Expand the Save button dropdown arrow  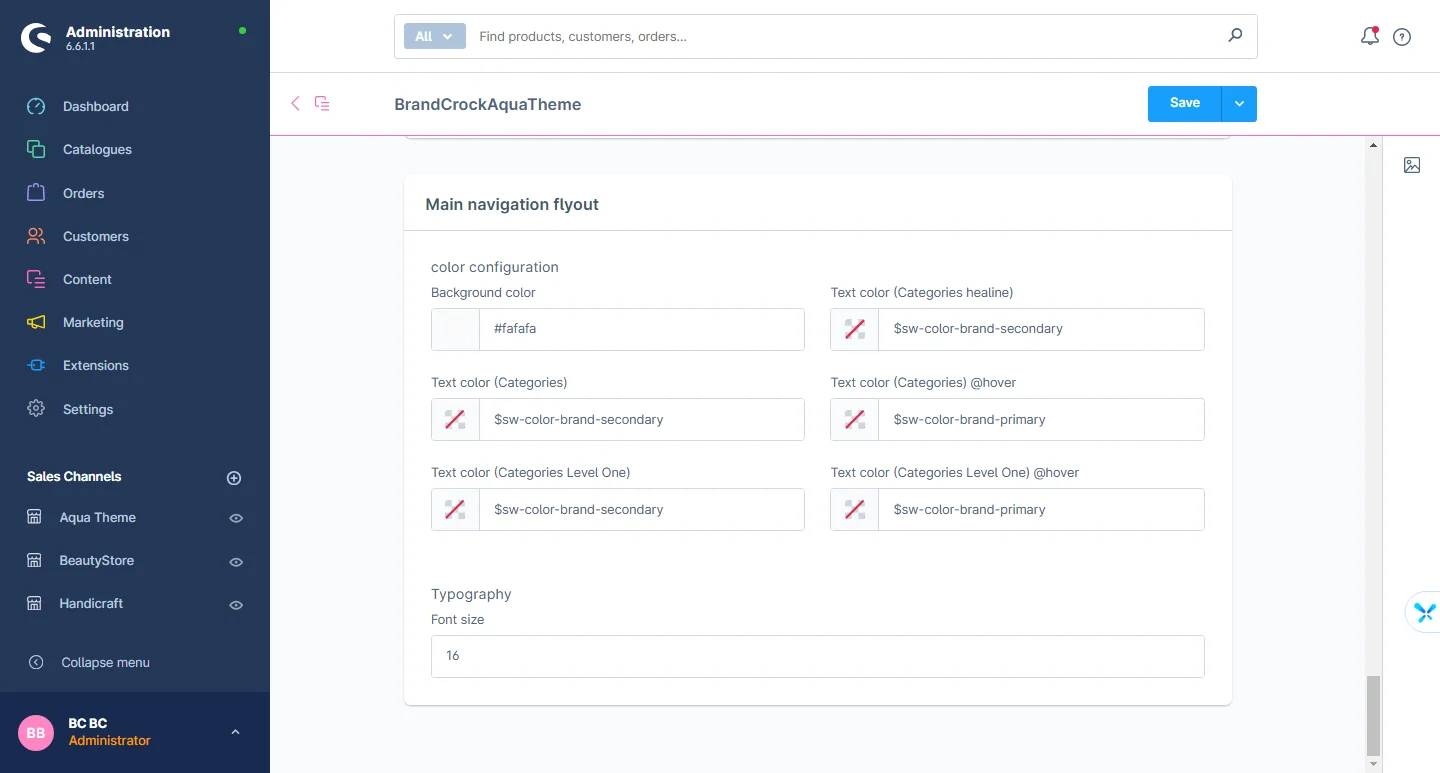pyautogui.click(x=1239, y=104)
